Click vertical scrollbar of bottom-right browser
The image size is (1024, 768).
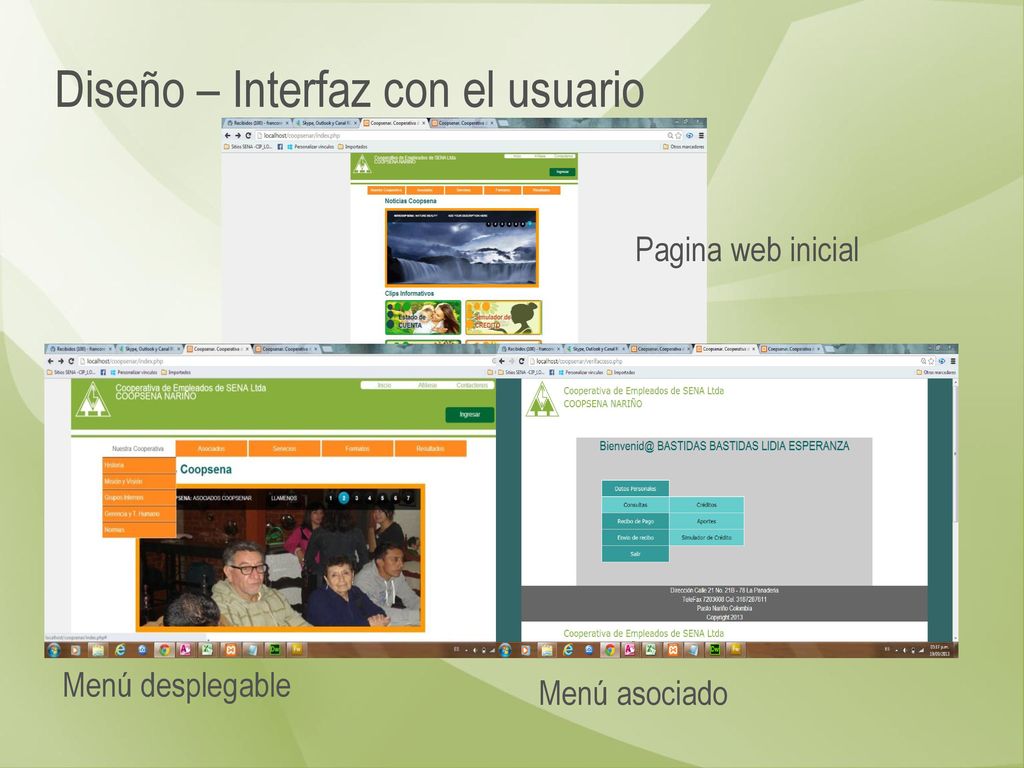point(955,509)
